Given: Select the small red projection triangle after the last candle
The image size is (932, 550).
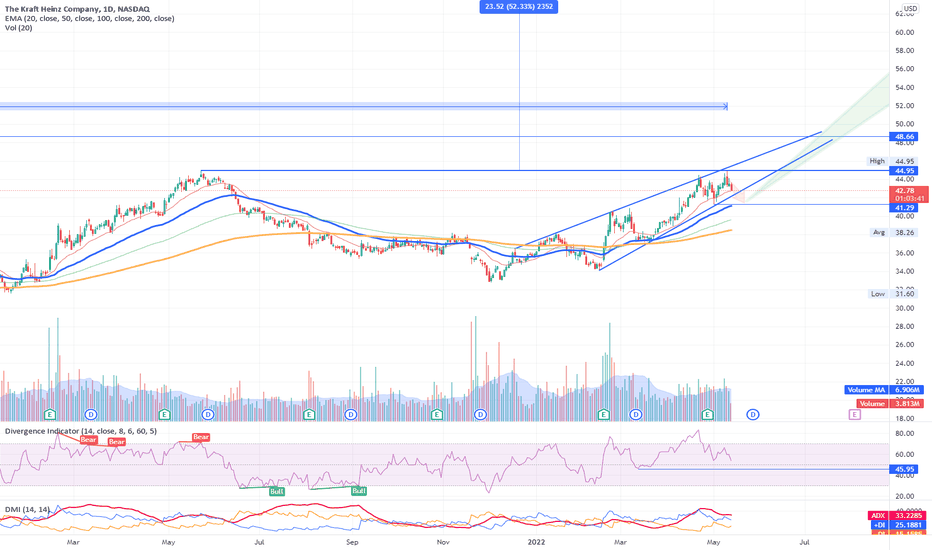Looking at the screenshot, I should coord(737,194).
